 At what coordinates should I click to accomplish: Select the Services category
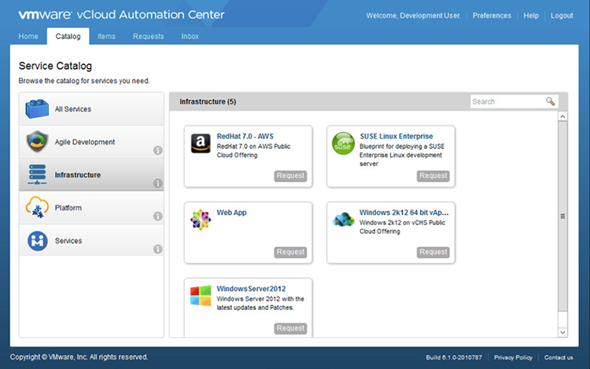click(91, 241)
